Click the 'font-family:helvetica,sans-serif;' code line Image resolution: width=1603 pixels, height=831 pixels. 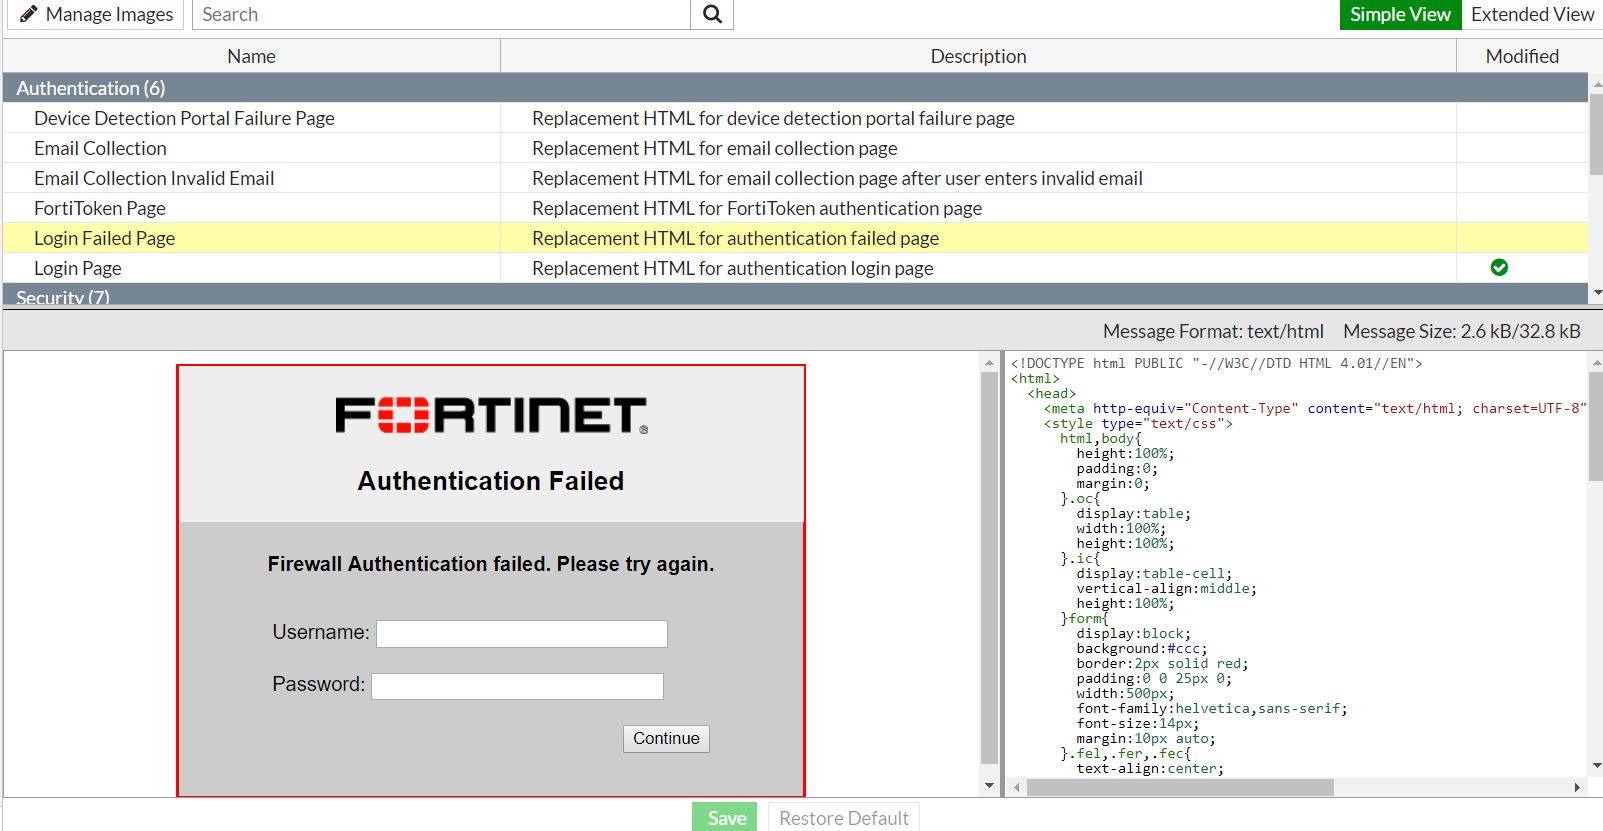pos(1212,708)
